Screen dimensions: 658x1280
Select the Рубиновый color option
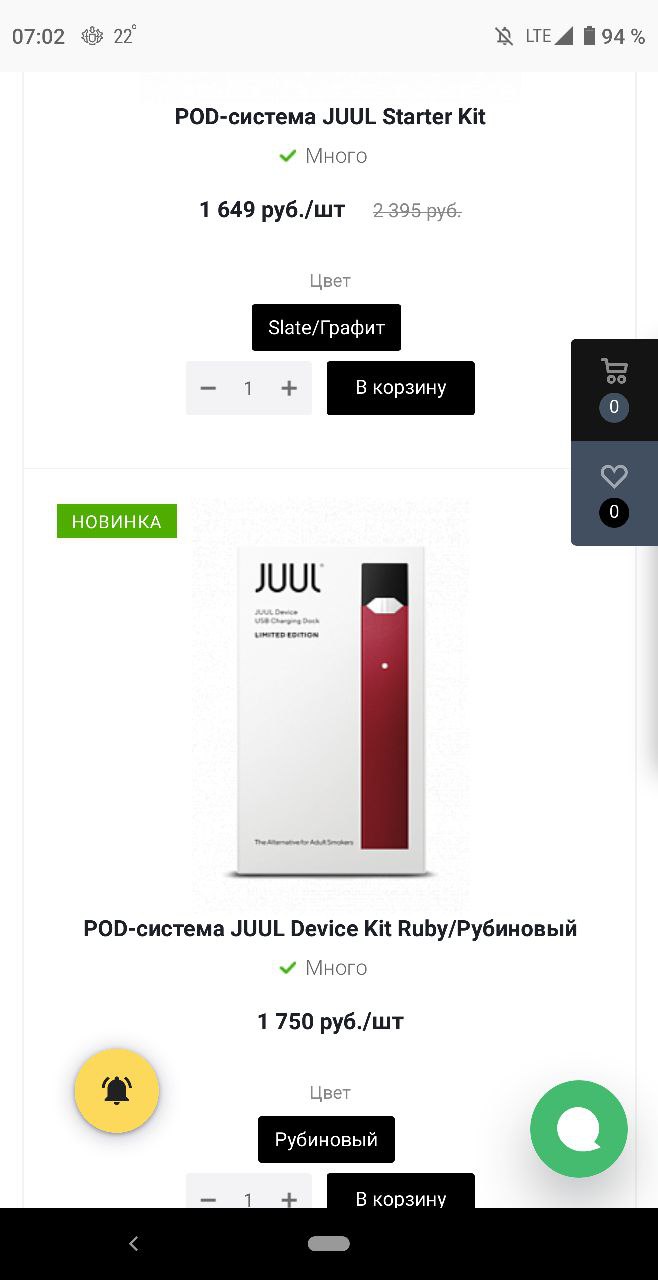pos(326,1139)
